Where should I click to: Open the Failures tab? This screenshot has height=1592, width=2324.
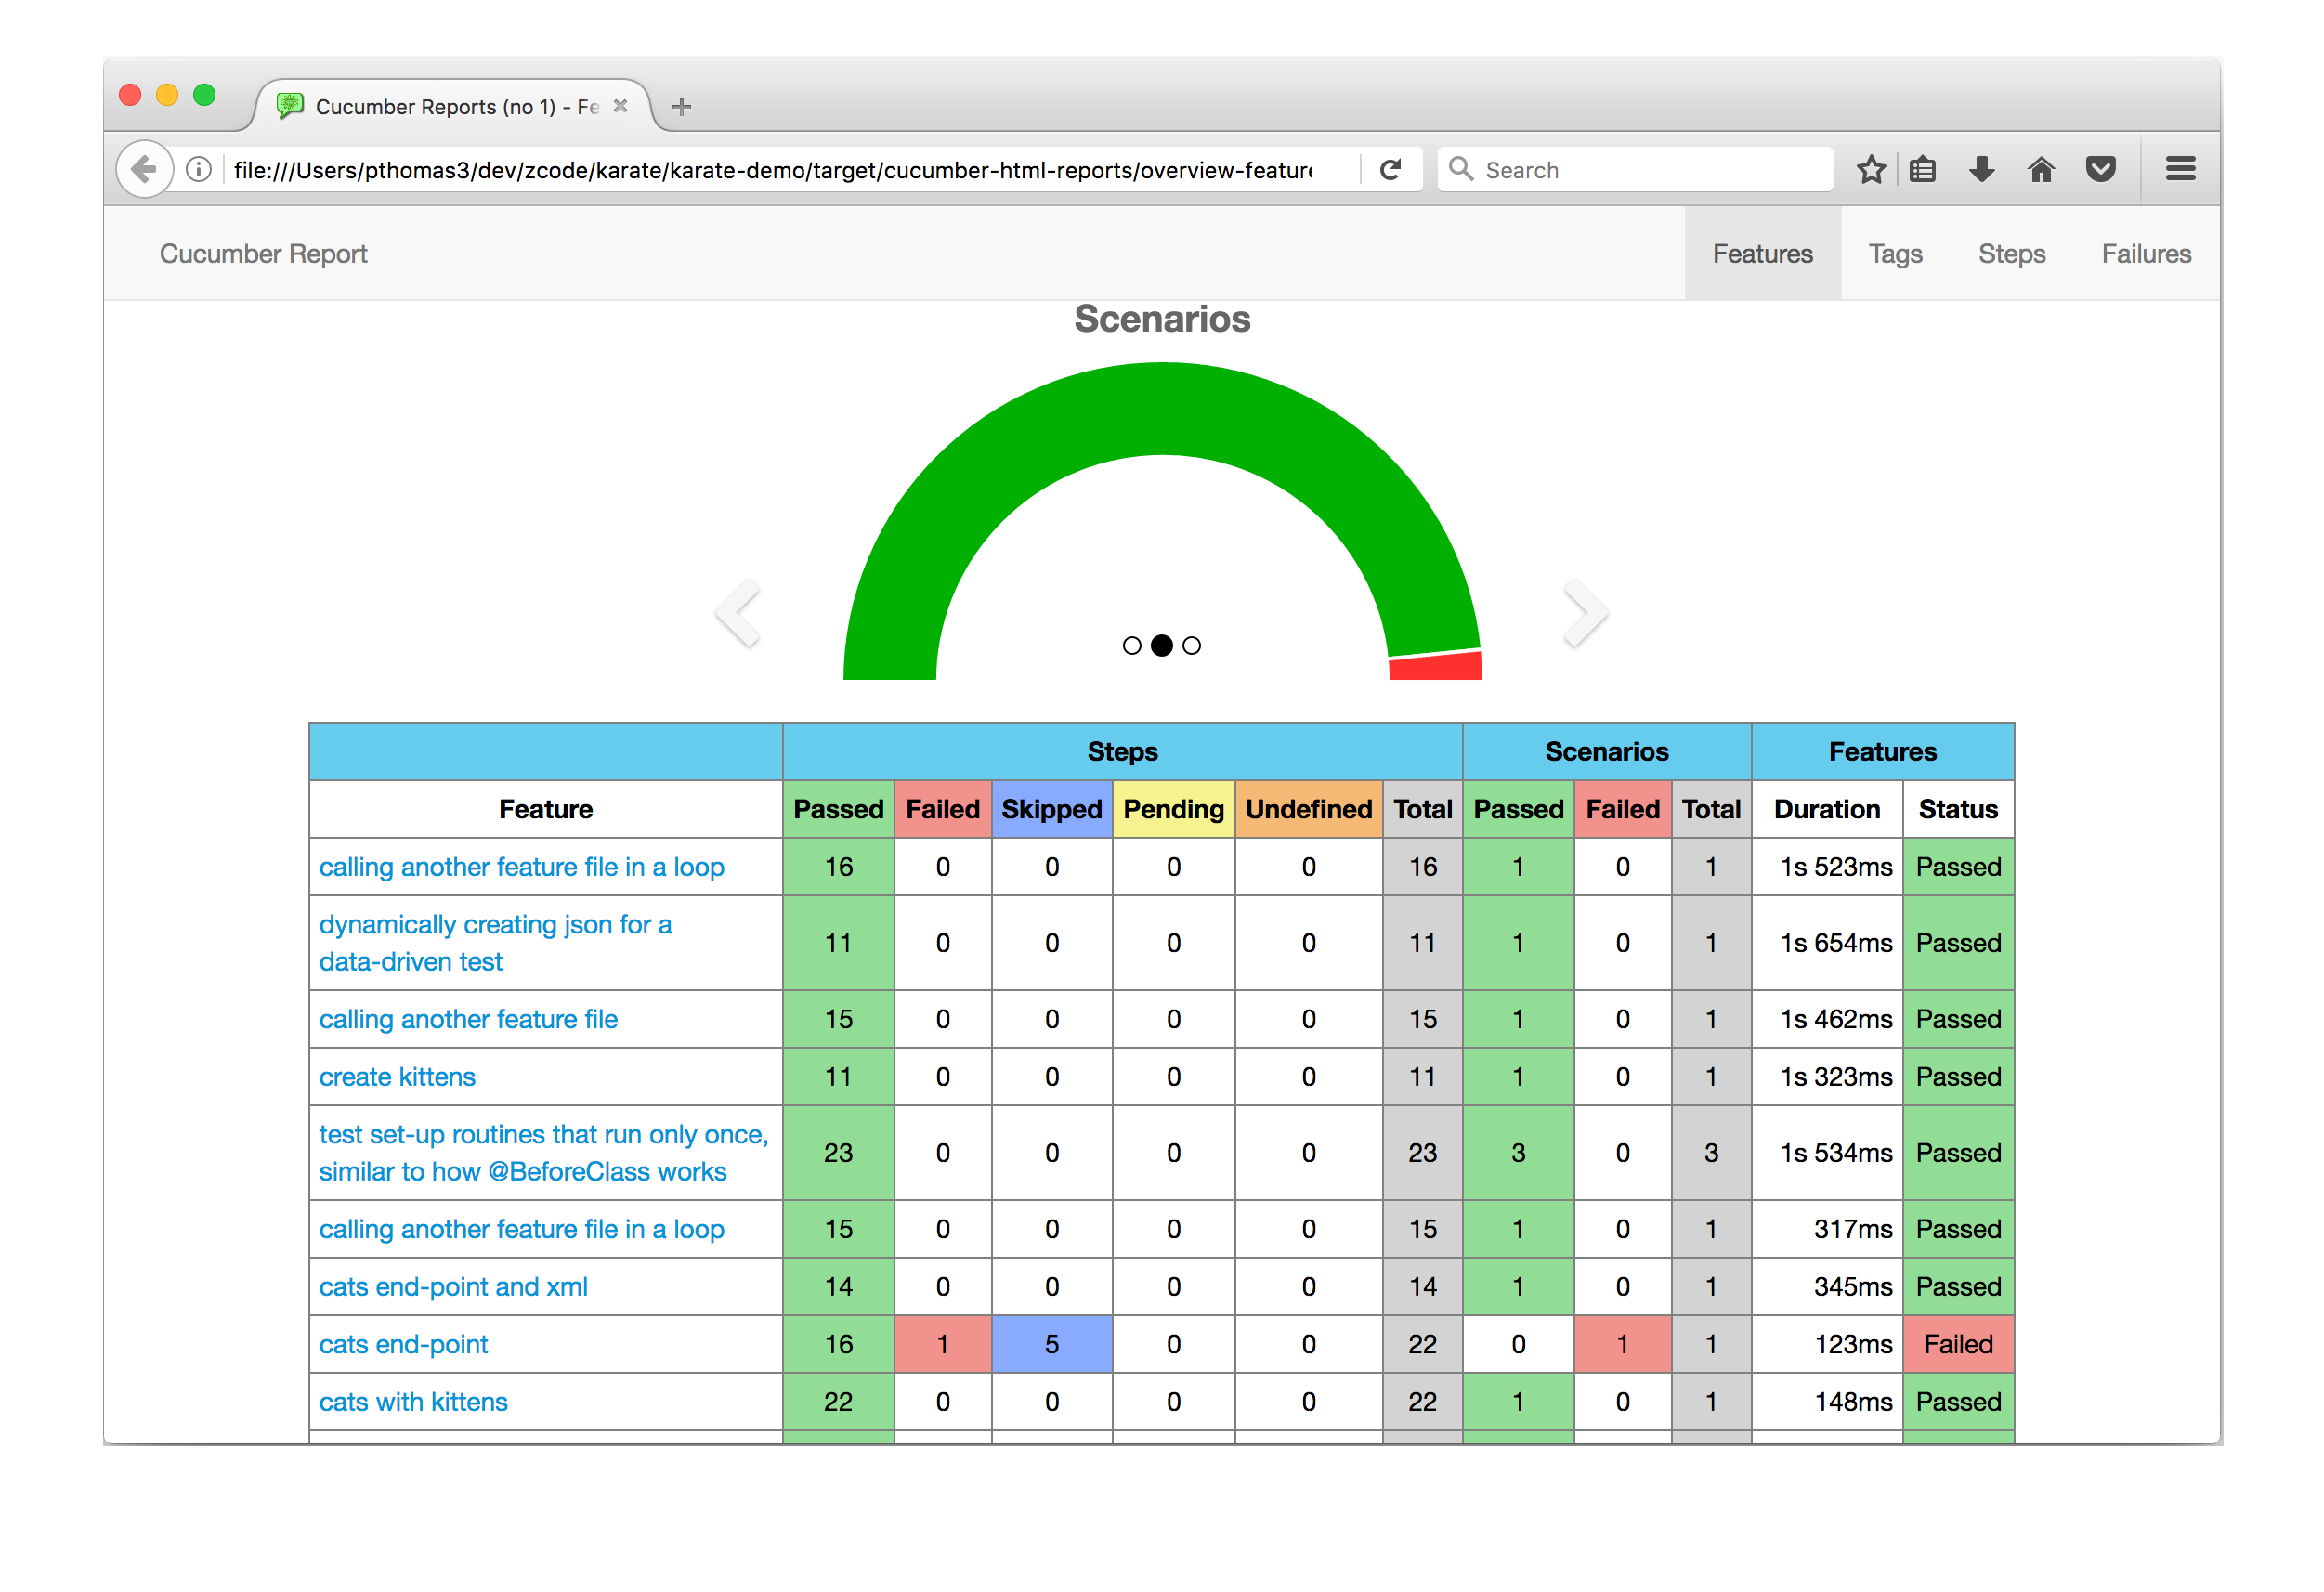2145,254
